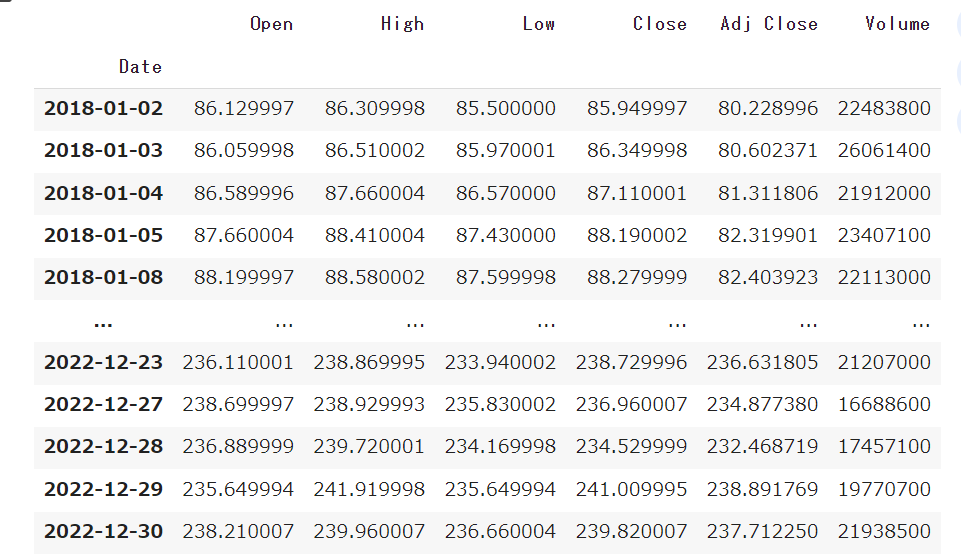This screenshot has width=961, height=559.
Task: Click Adj Close value 232.468719
Action: click(x=762, y=447)
